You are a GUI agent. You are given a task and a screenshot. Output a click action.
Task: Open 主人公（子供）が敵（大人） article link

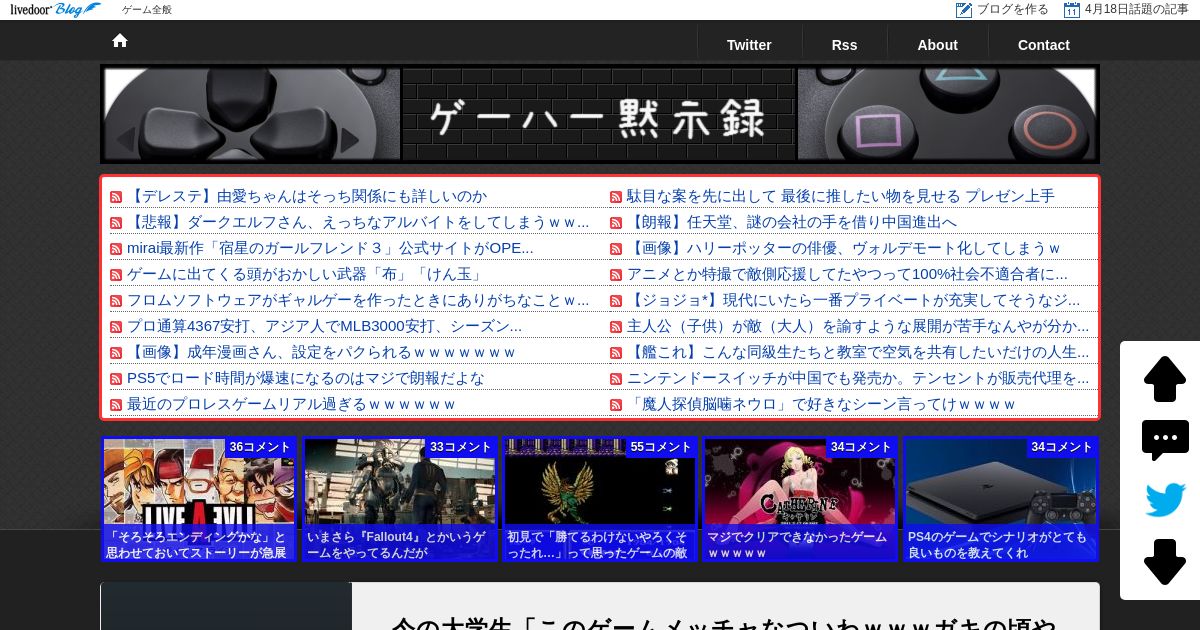click(858, 326)
